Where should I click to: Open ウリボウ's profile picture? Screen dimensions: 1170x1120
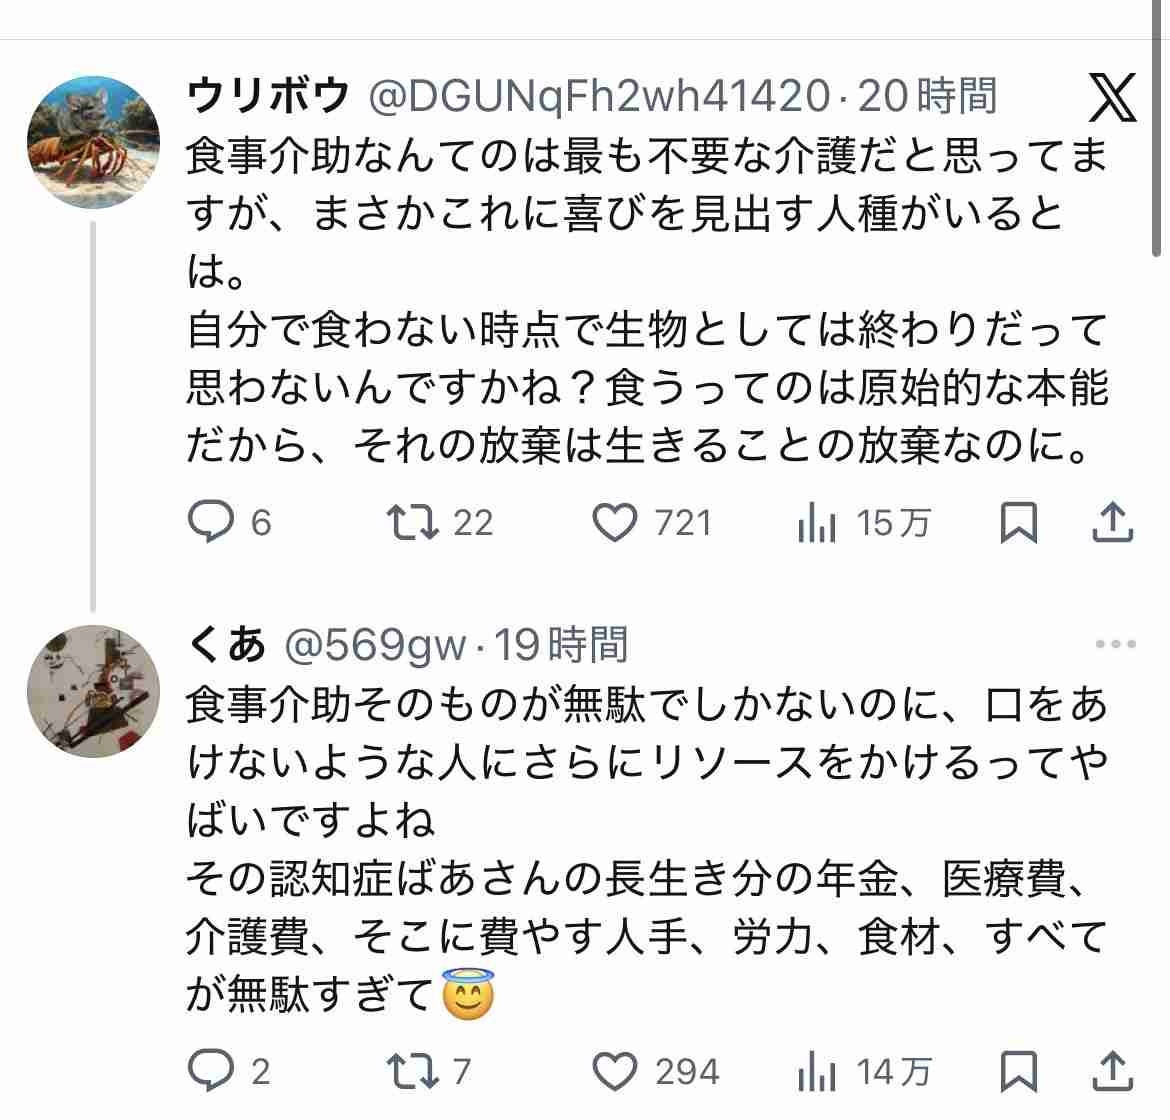tap(92, 142)
